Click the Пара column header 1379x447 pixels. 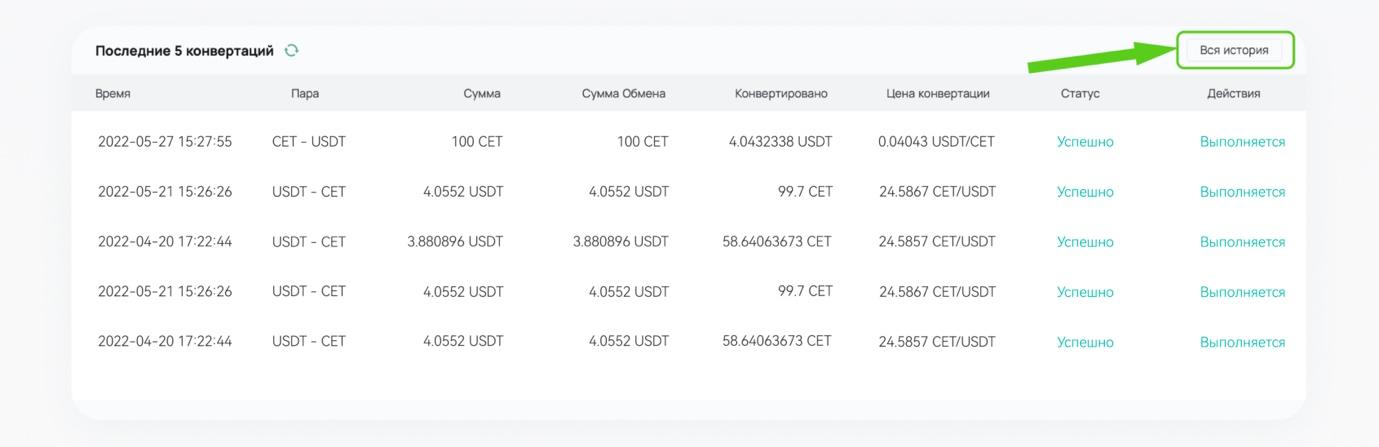(x=305, y=93)
